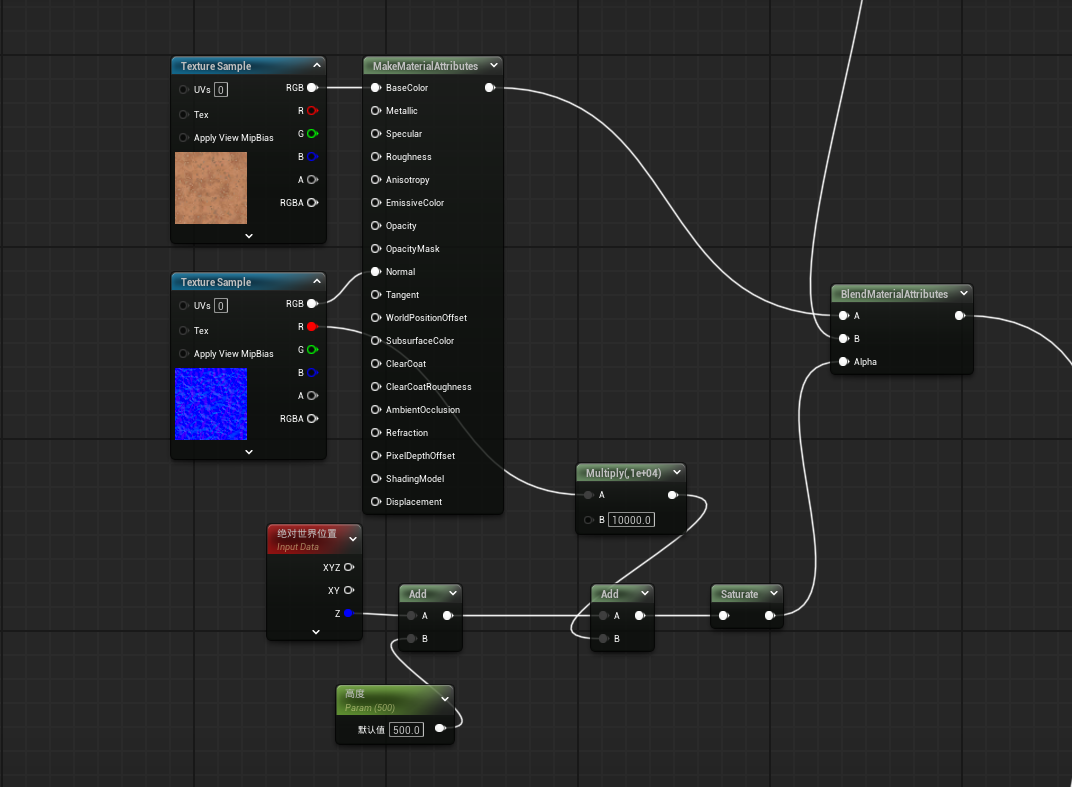The width and height of the screenshot is (1072, 787).
Task: Click the BaseColor input pin on MakeMaterialAttributes
Action: 376,88
